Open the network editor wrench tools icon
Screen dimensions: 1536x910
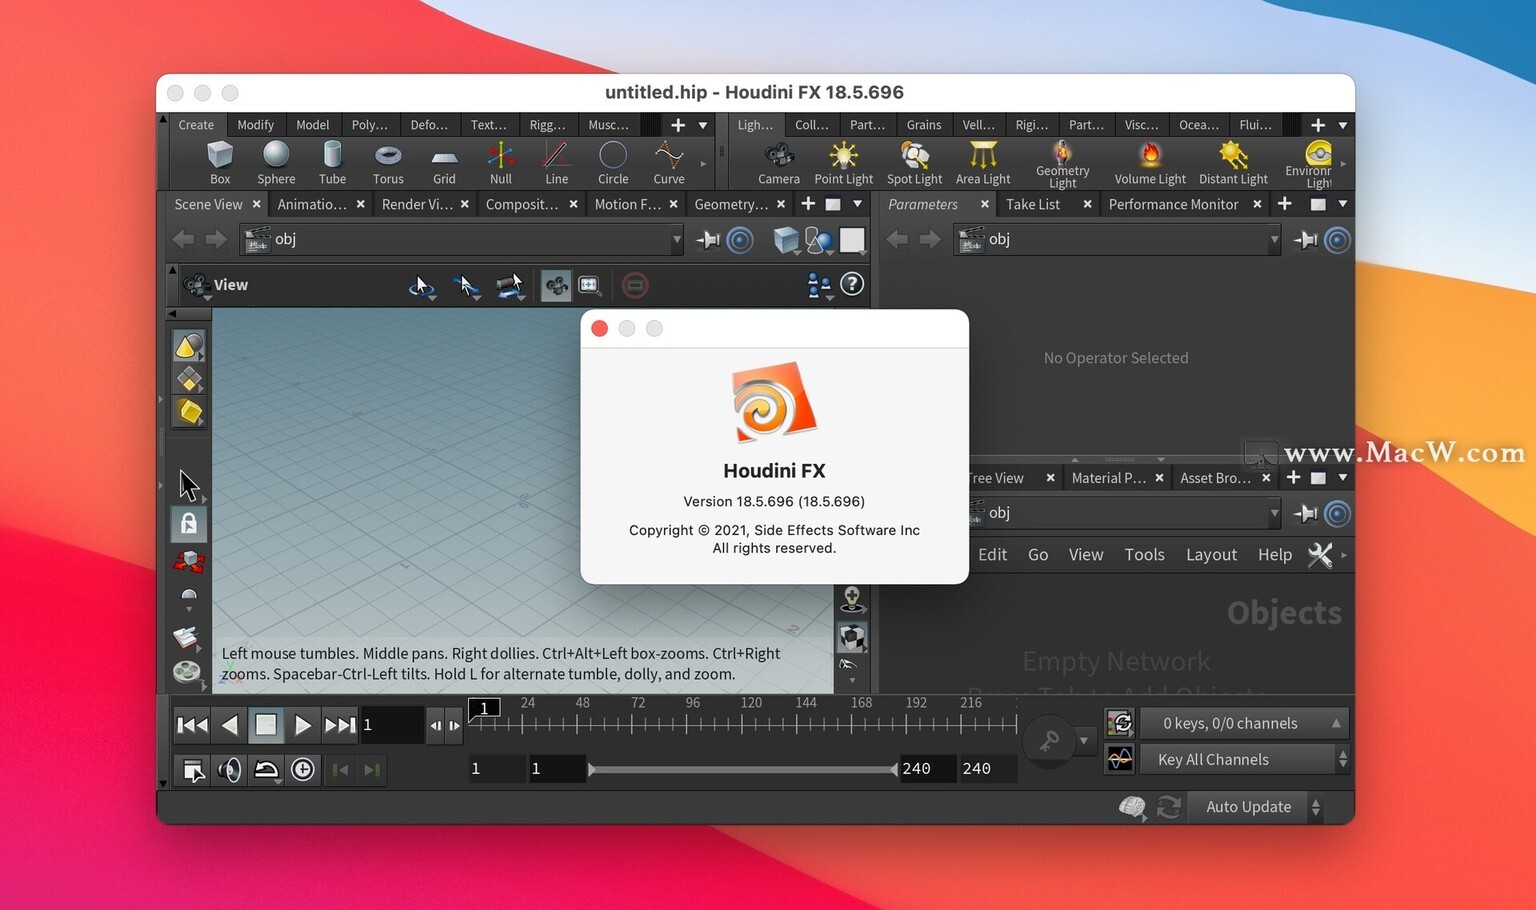coord(1320,555)
